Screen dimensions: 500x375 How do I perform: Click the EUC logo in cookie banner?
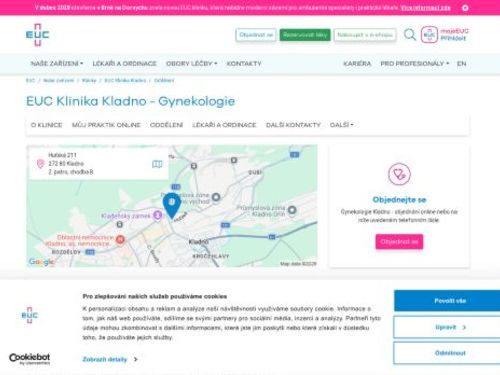click(30, 315)
